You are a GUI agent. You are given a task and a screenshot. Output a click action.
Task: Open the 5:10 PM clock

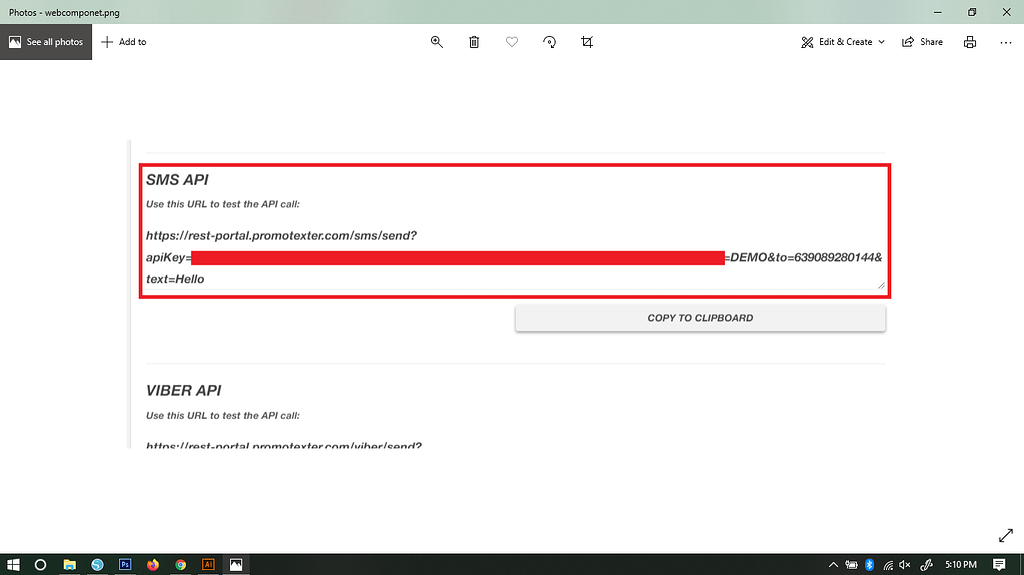click(x=961, y=565)
